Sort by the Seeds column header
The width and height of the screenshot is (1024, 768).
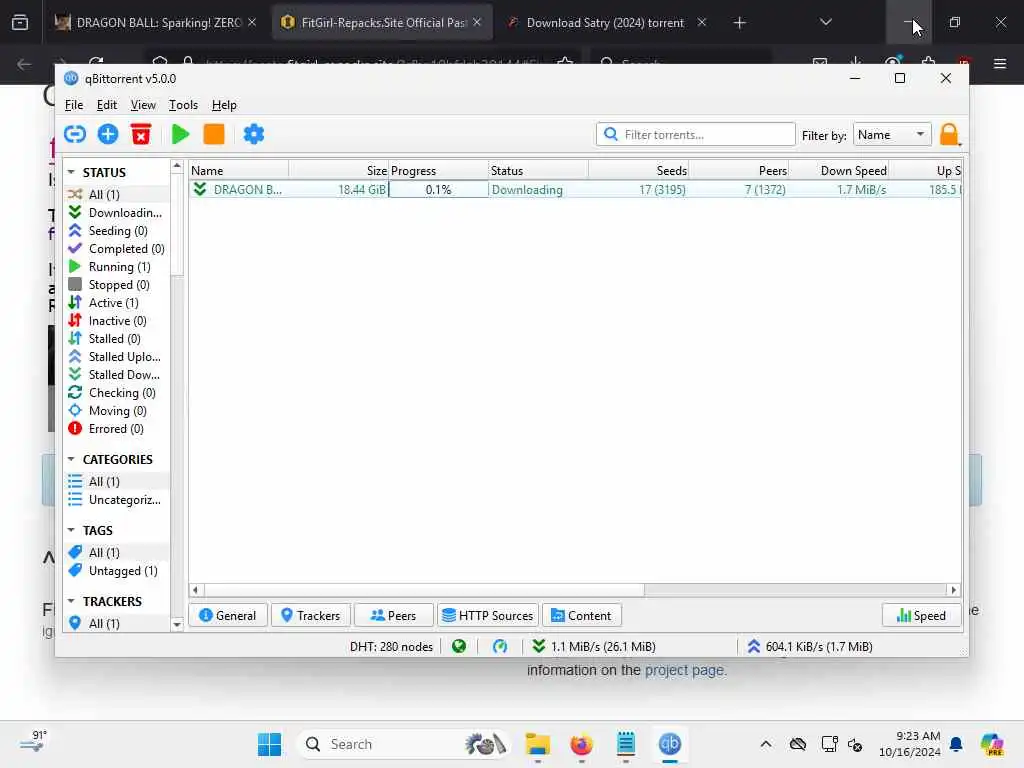[x=639, y=170]
